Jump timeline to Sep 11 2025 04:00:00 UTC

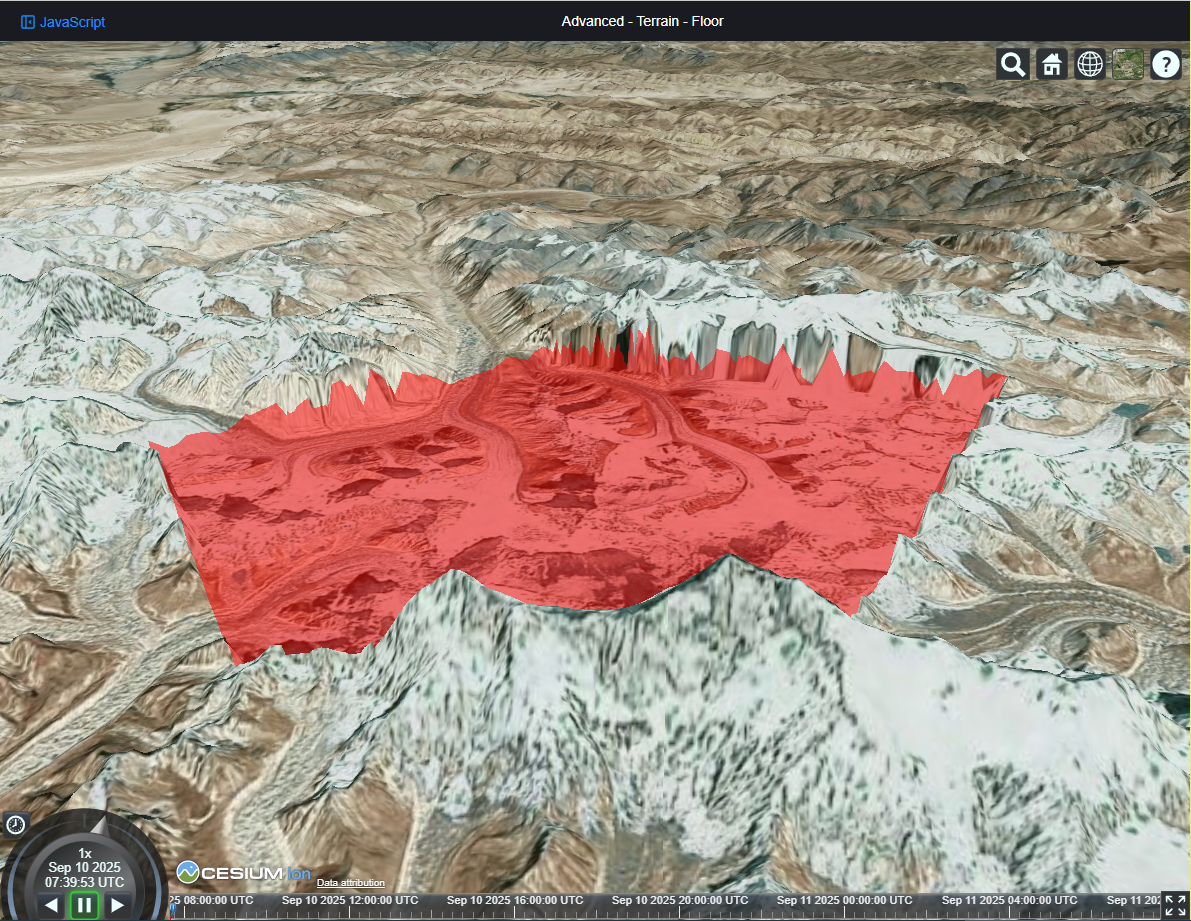[1009, 900]
